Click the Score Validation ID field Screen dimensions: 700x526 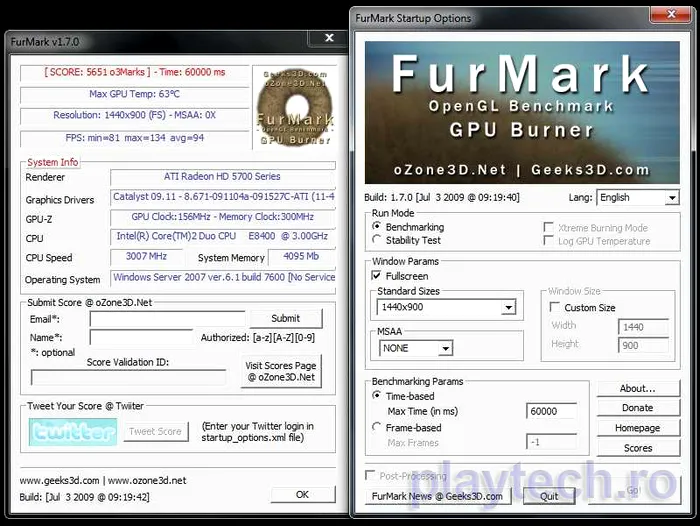pos(129,377)
